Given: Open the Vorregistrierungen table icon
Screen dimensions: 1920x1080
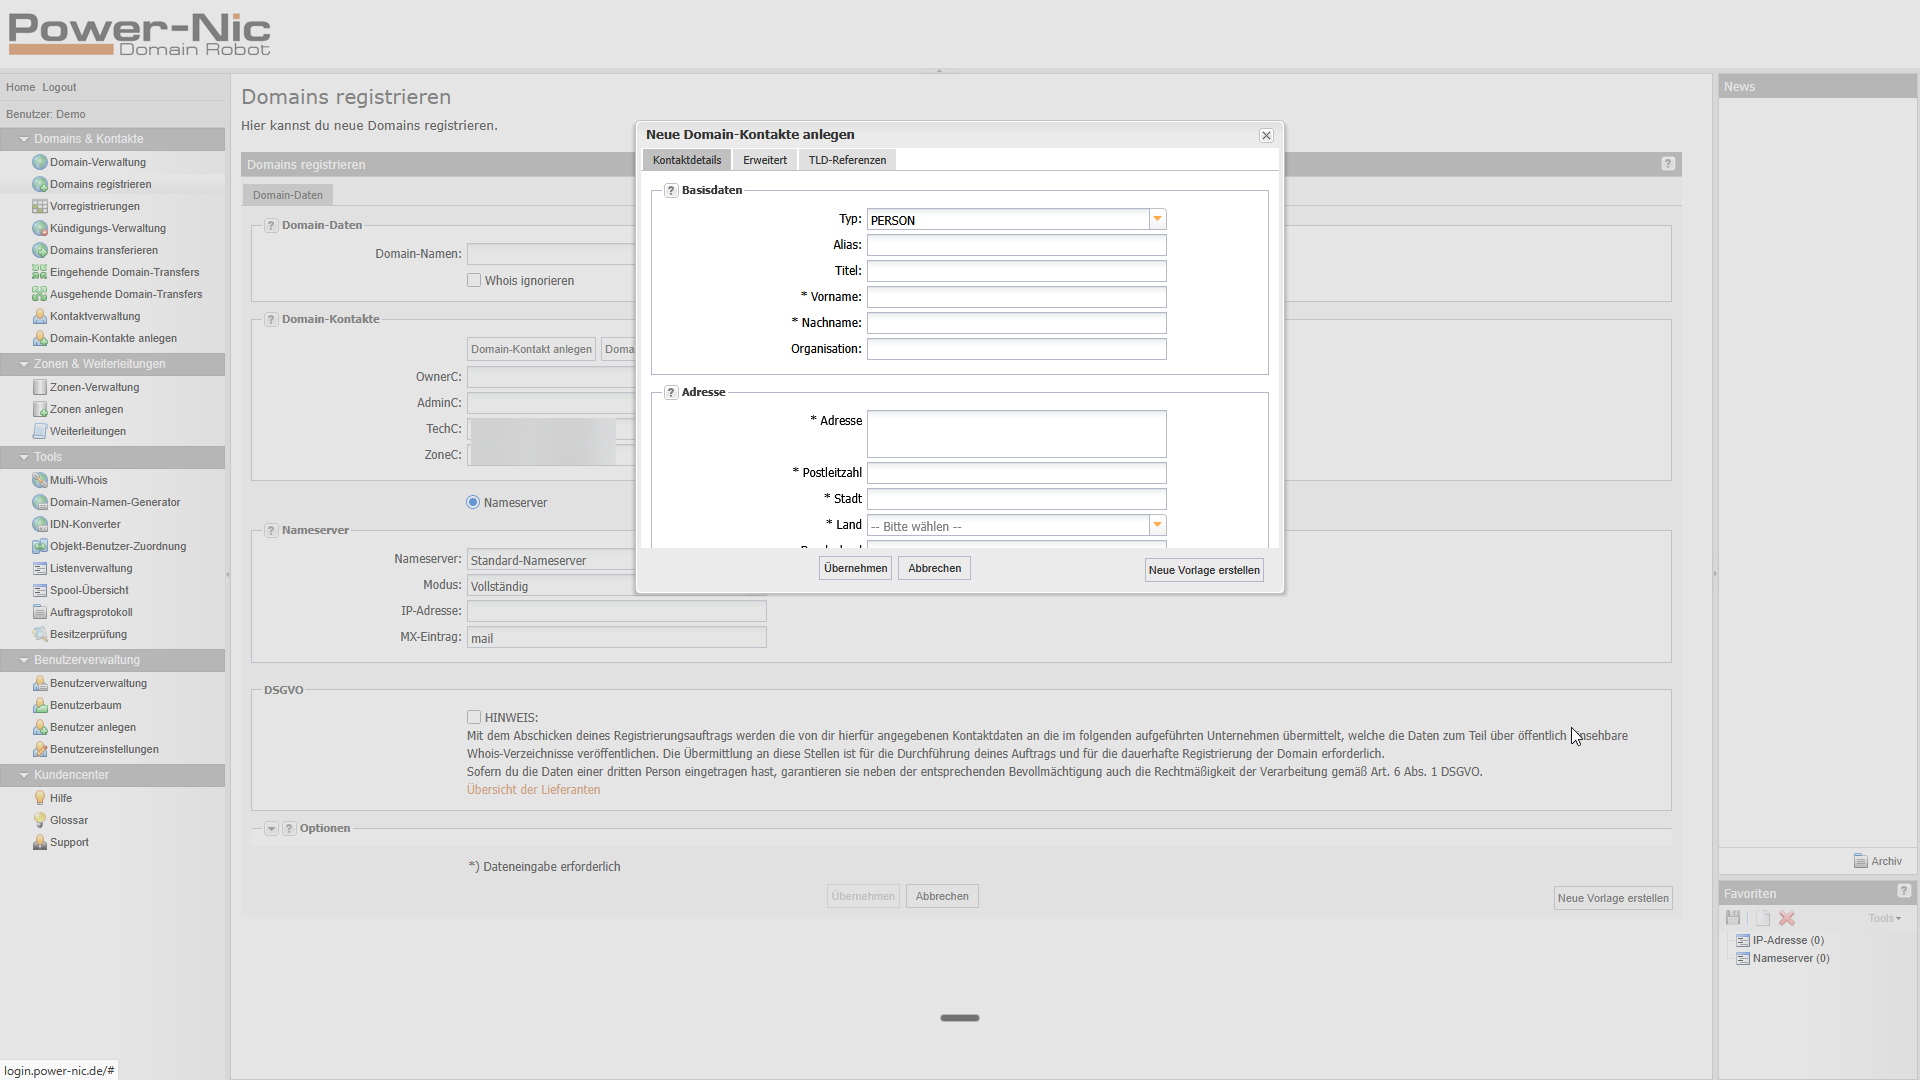Looking at the screenshot, I should click(x=39, y=206).
